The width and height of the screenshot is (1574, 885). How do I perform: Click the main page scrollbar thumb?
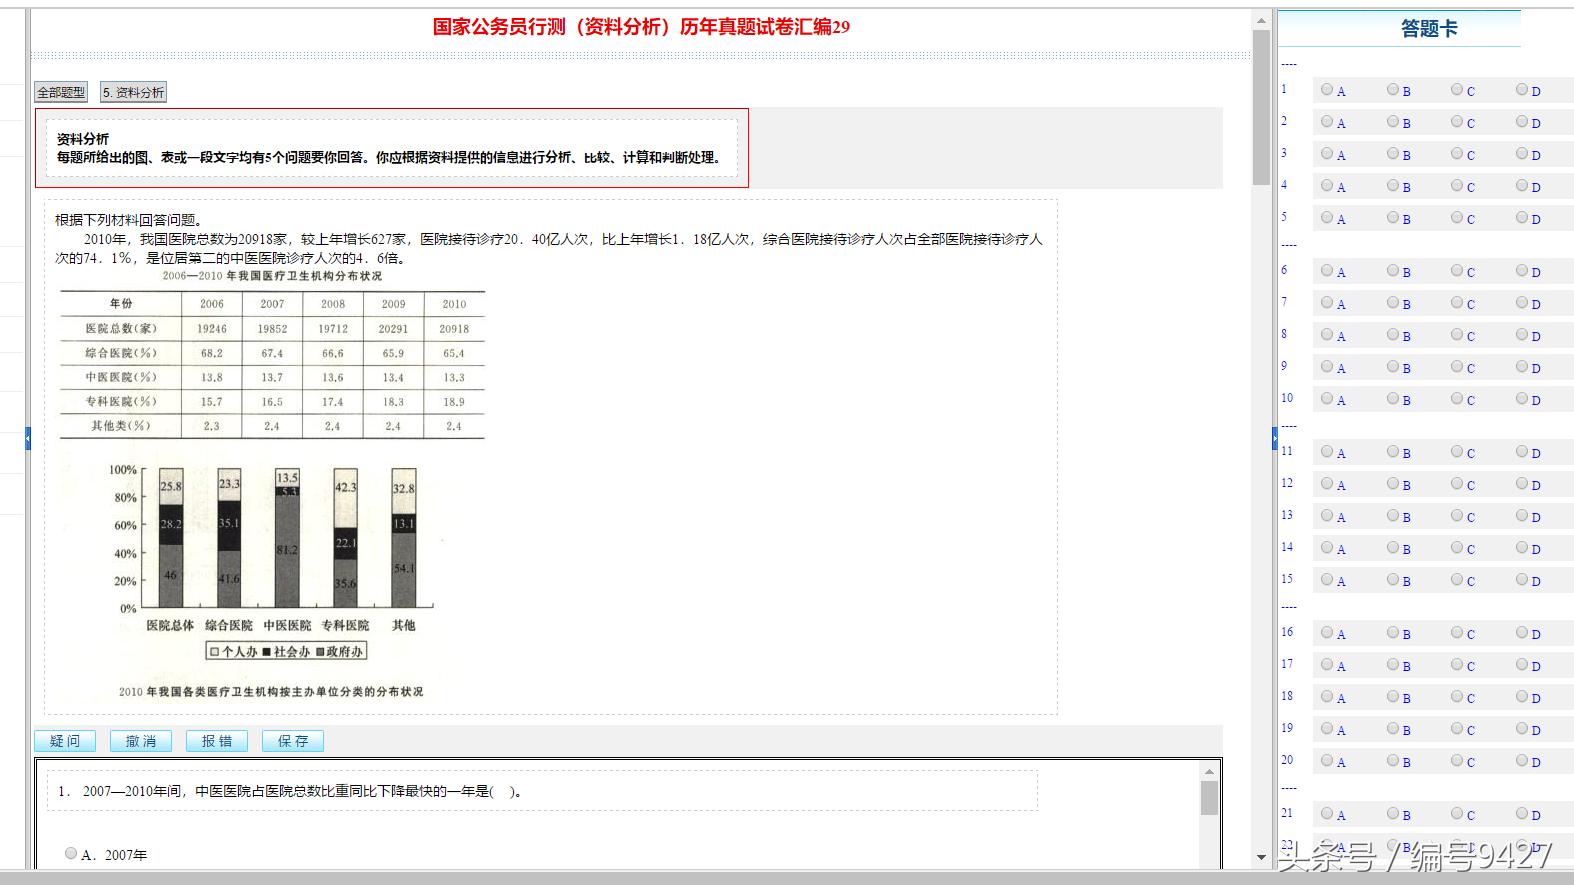click(x=1261, y=107)
